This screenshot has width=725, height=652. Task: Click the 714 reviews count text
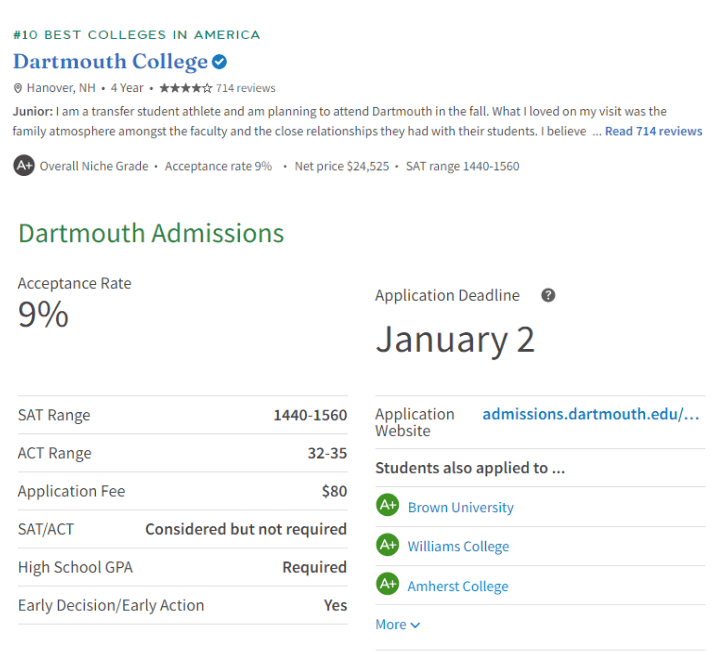(246, 88)
